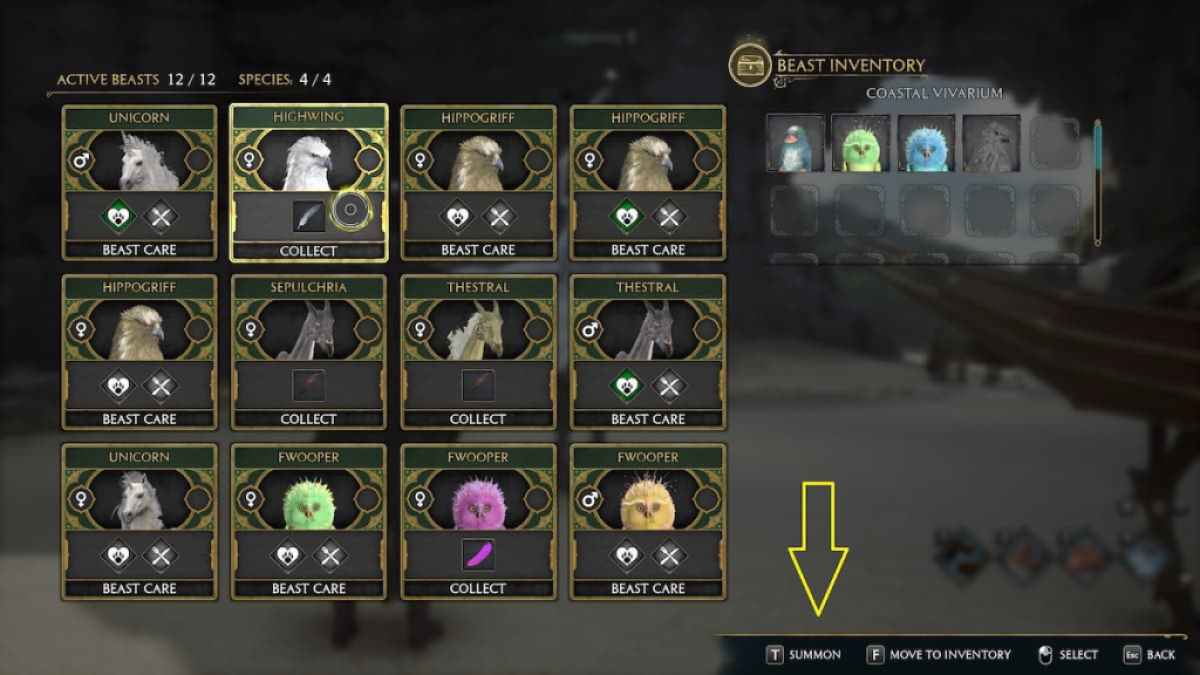Click the crossed feeding icon on male Thestral card
This screenshot has height=675, width=1200.
point(668,385)
